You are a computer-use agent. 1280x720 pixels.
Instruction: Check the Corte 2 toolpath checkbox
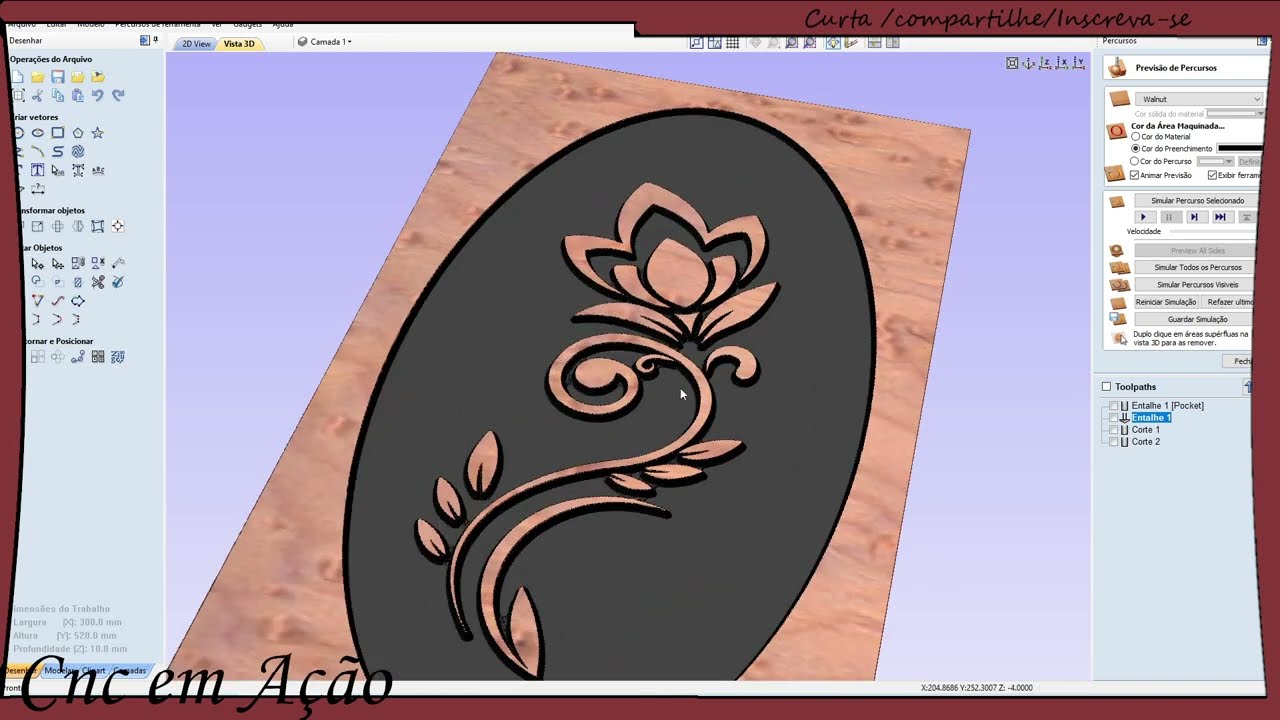pos(1114,442)
